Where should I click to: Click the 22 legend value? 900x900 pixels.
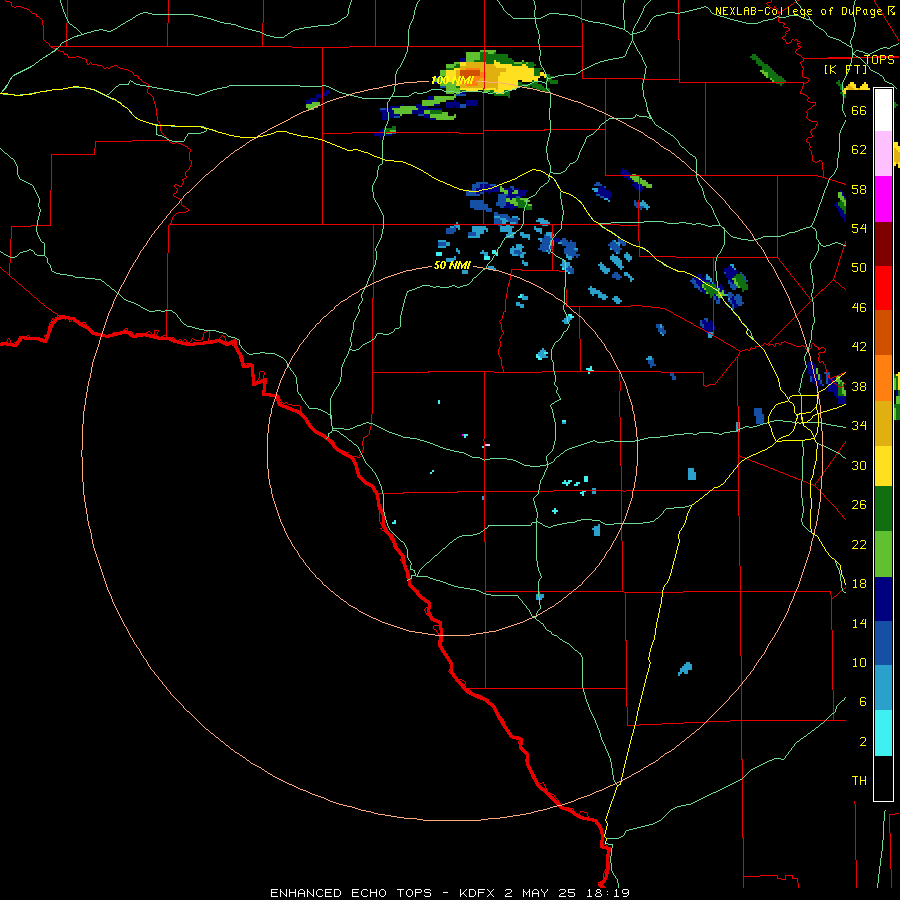pos(859,544)
